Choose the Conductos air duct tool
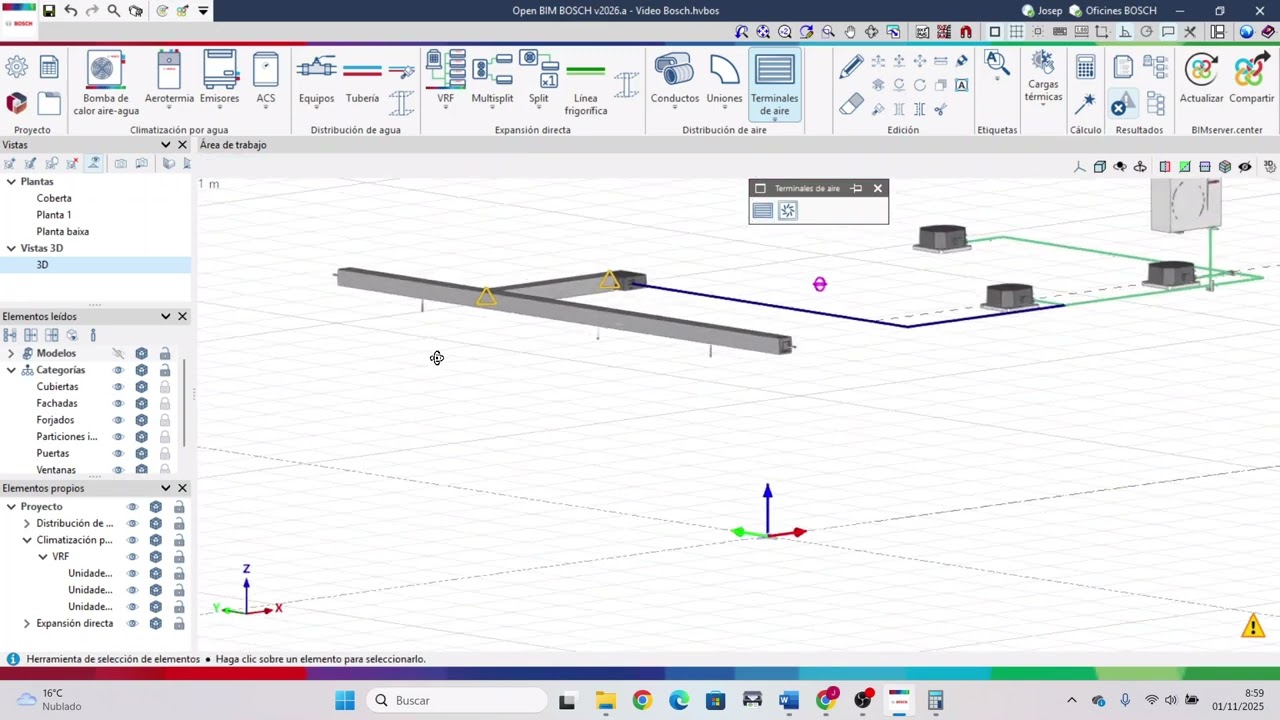Image resolution: width=1280 pixels, height=720 pixels. 675,78
